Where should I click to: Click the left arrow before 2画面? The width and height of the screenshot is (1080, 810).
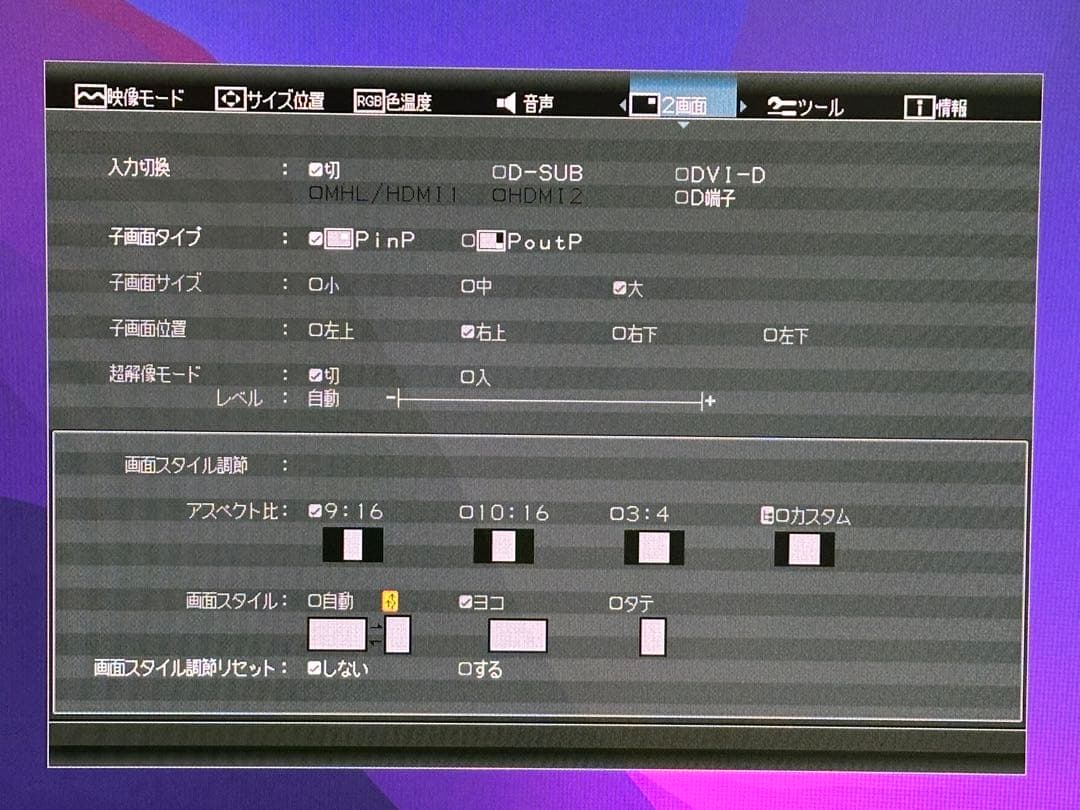[x=624, y=102]
